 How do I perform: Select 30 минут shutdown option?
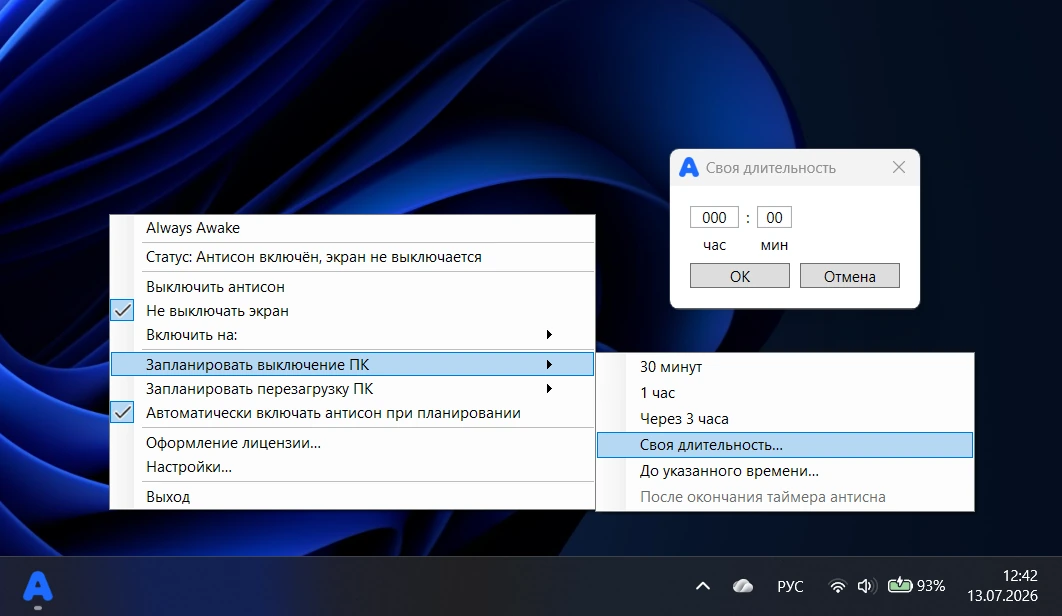click(785, 367)
